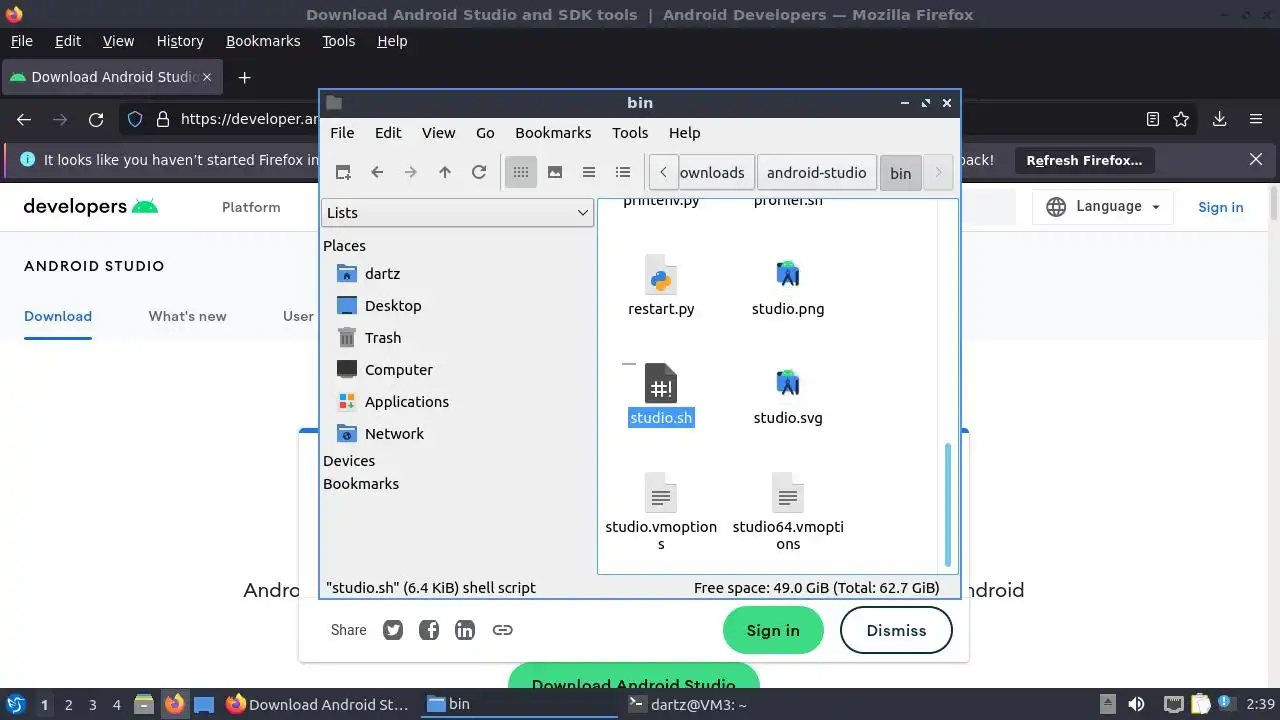Switch to icon view mode
The width and height of the screenshot is (1280, 720).
[521, 172]
